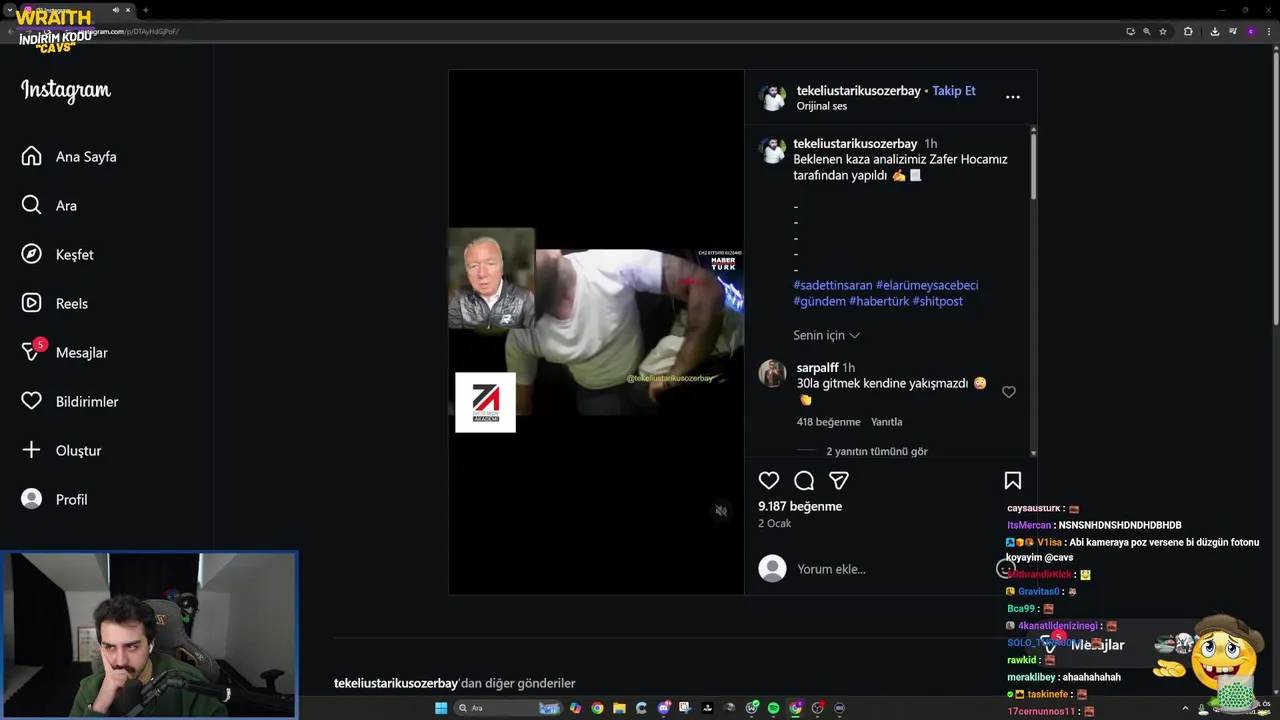Image resolution: width=1280 pixels, height=720 pixels.
Task: Open new browser tab with plus
Action: coord(145,10)
